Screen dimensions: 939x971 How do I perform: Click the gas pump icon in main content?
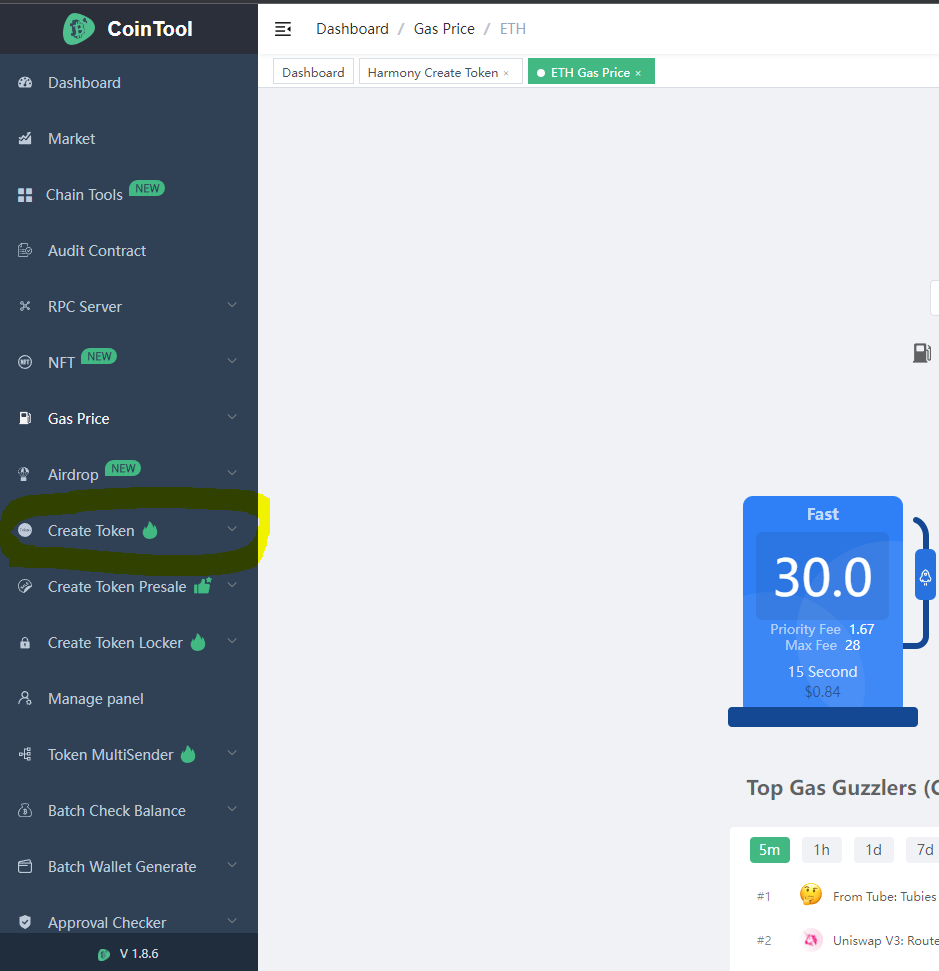pos(922,353)
